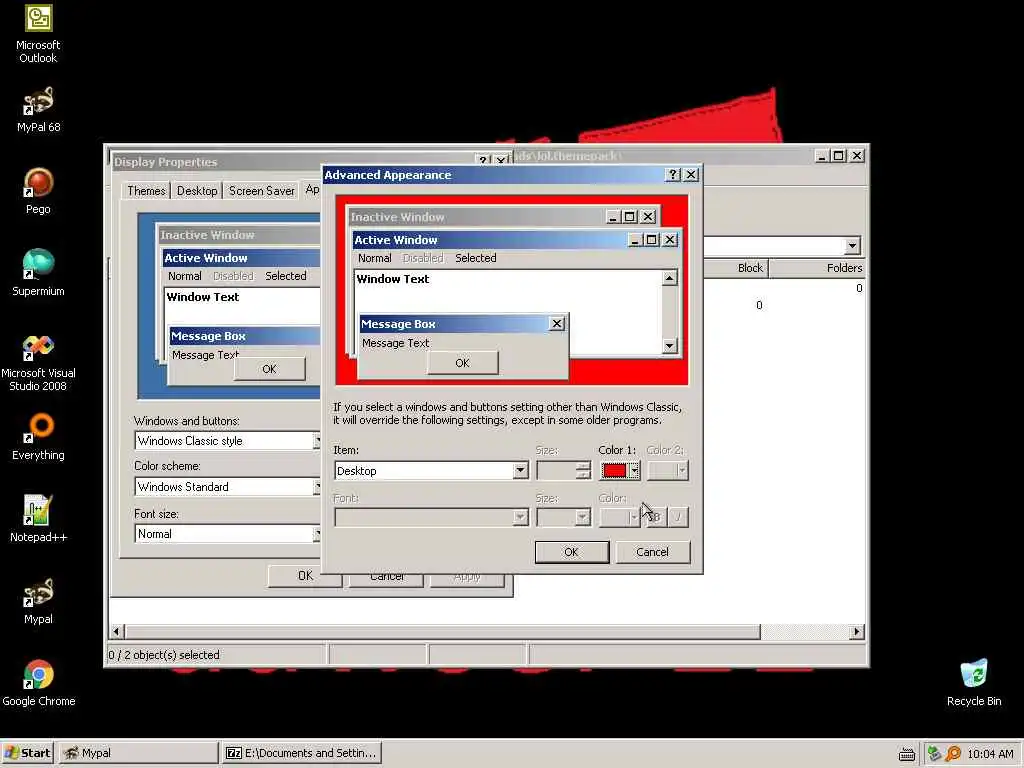Open the Color 1 red swatch picker

[620, 470]
